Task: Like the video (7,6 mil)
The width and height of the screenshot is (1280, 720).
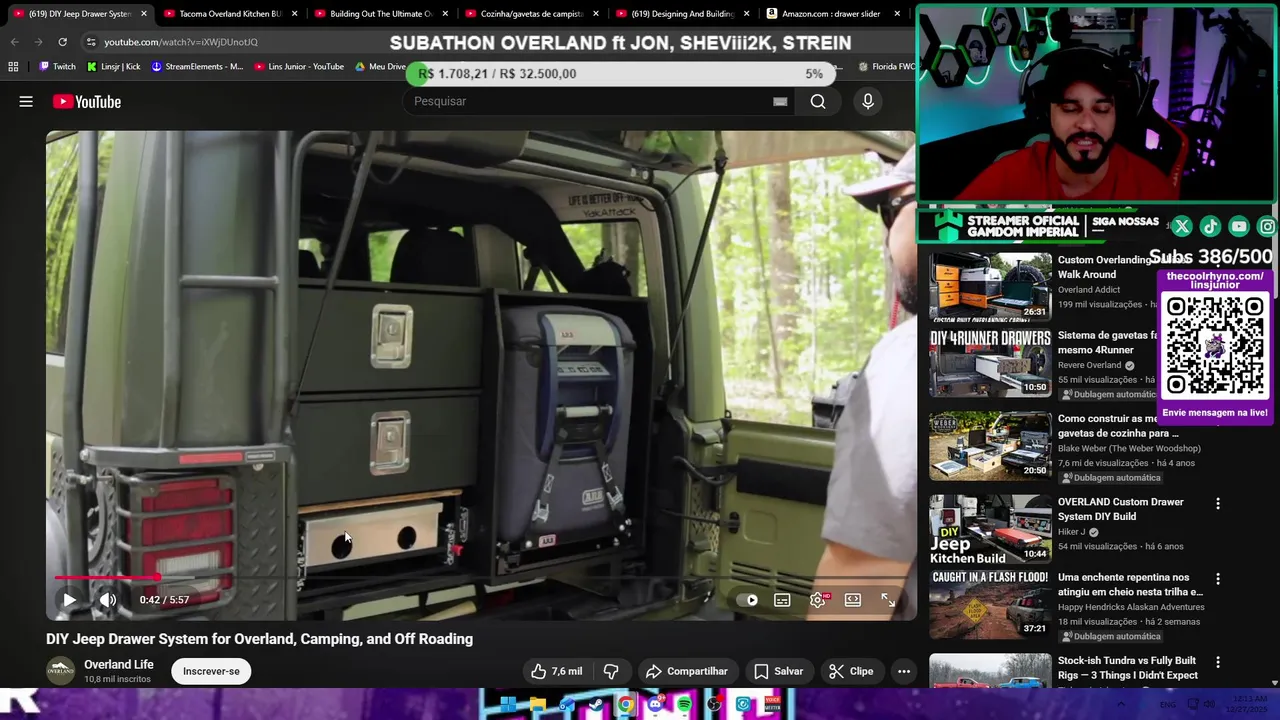Action: pyautogui.click(x=557, y=671)
